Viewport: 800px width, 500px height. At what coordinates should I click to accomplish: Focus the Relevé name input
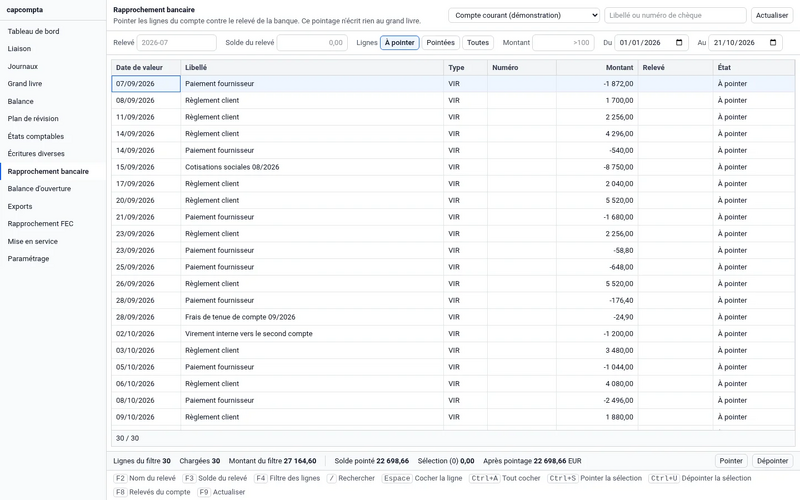click(177, 42)
